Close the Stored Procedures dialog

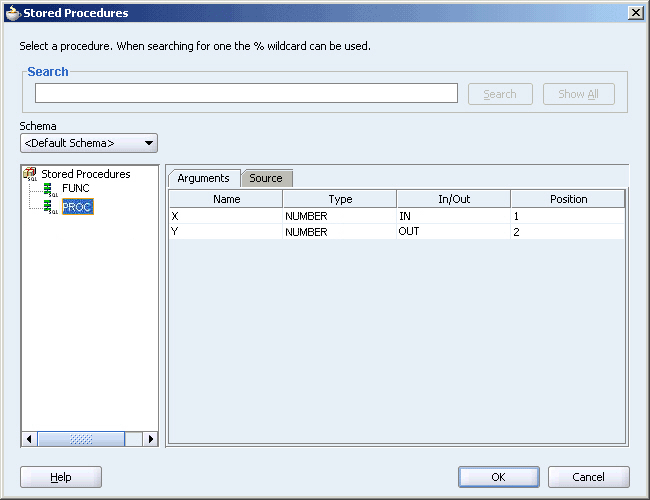[x=635, y=13]
